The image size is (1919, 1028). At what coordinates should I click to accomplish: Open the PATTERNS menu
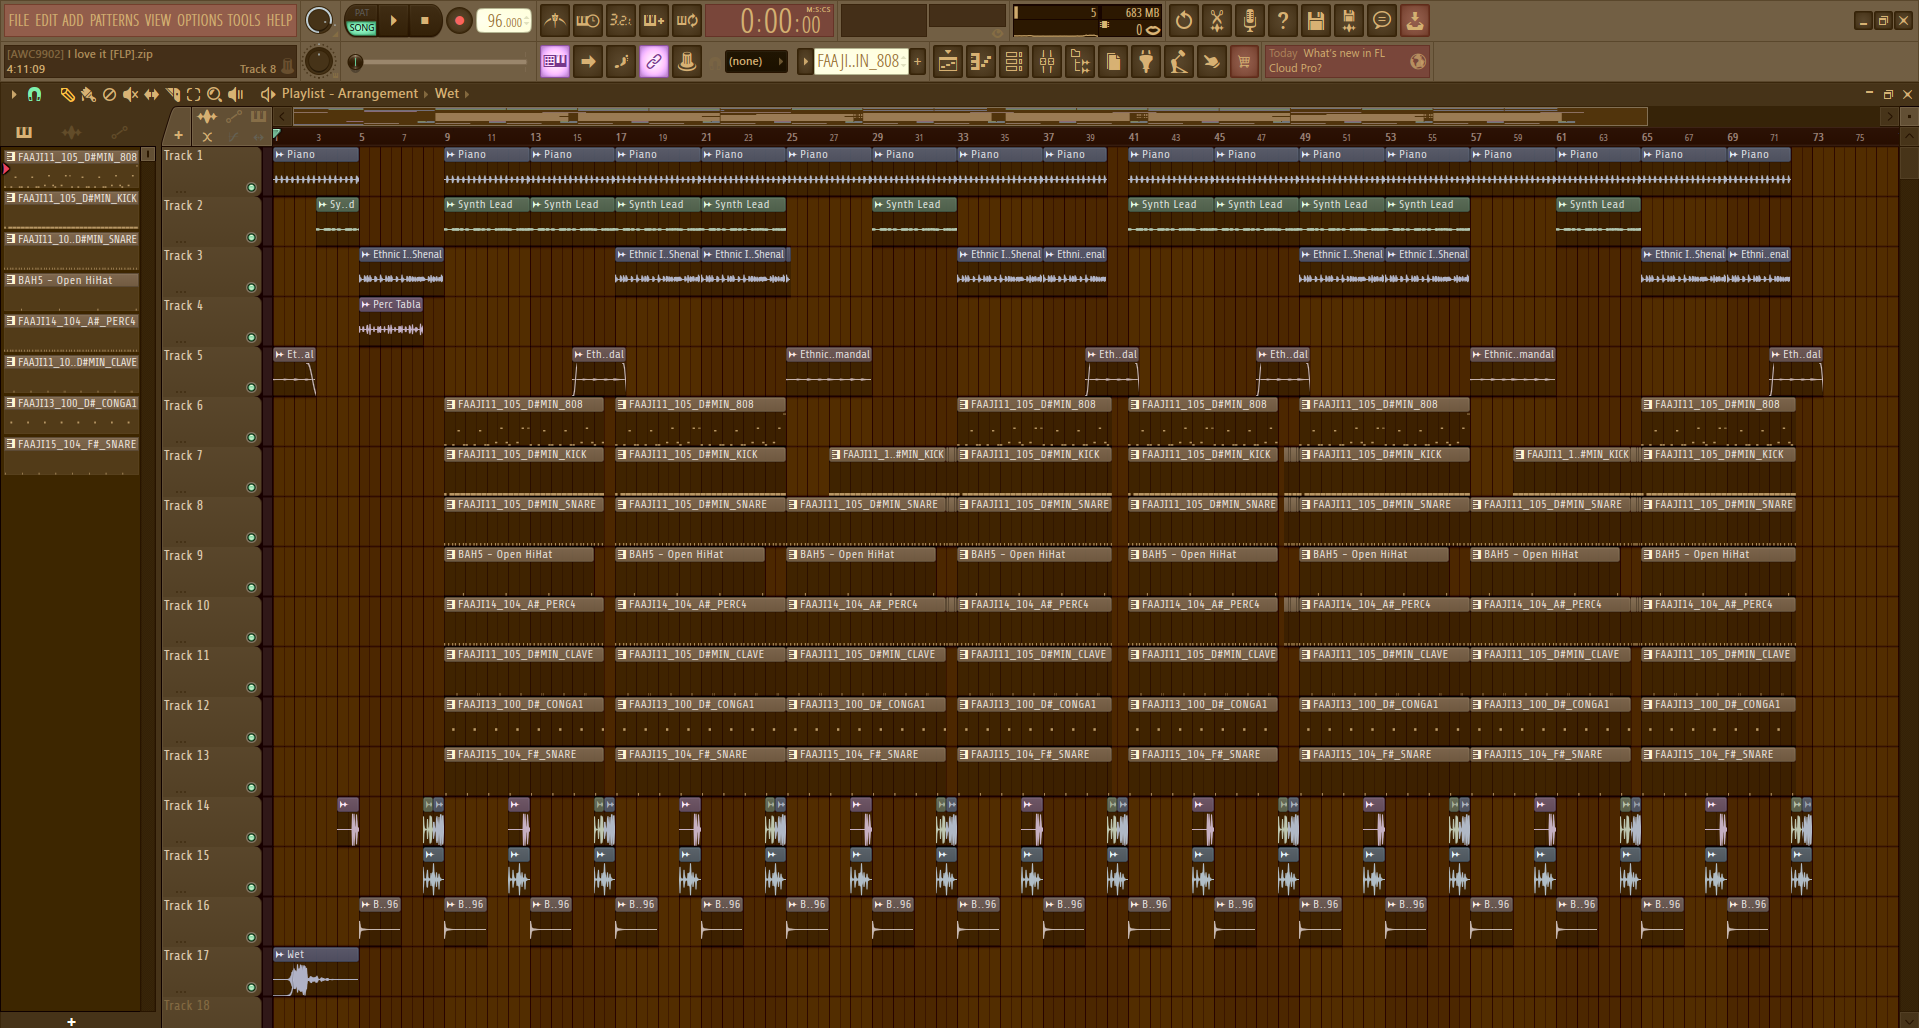(x=115, y=20)
